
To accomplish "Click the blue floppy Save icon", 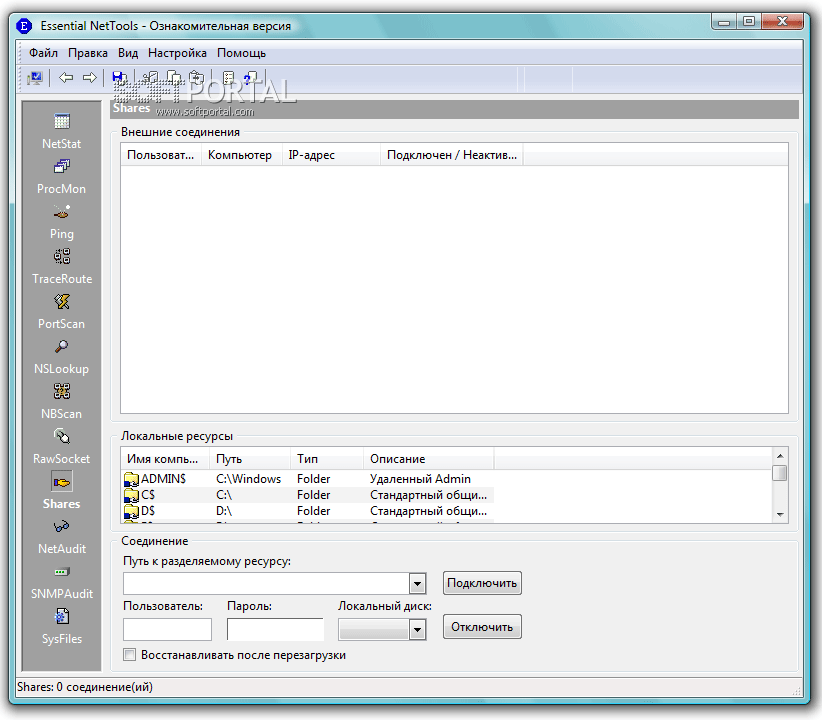I will point(119,78).
